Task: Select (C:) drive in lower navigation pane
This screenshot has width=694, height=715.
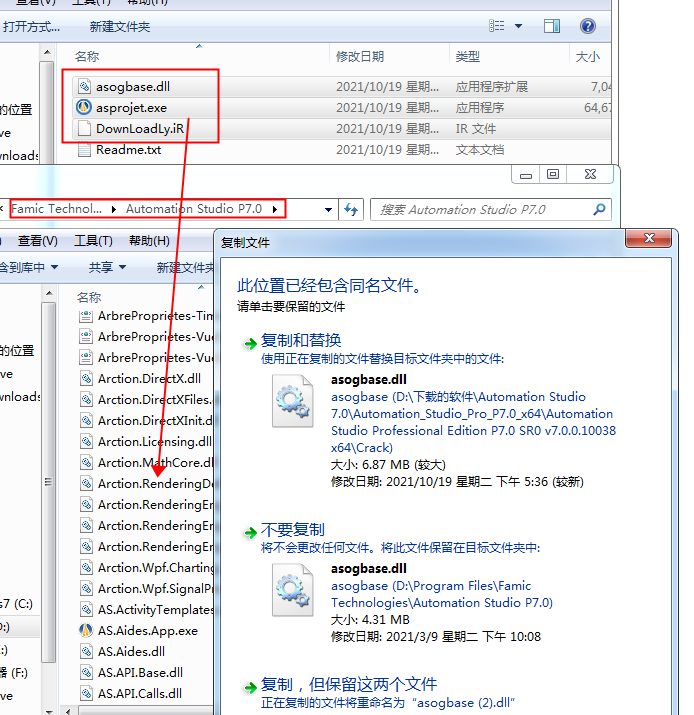Action: 16,604
